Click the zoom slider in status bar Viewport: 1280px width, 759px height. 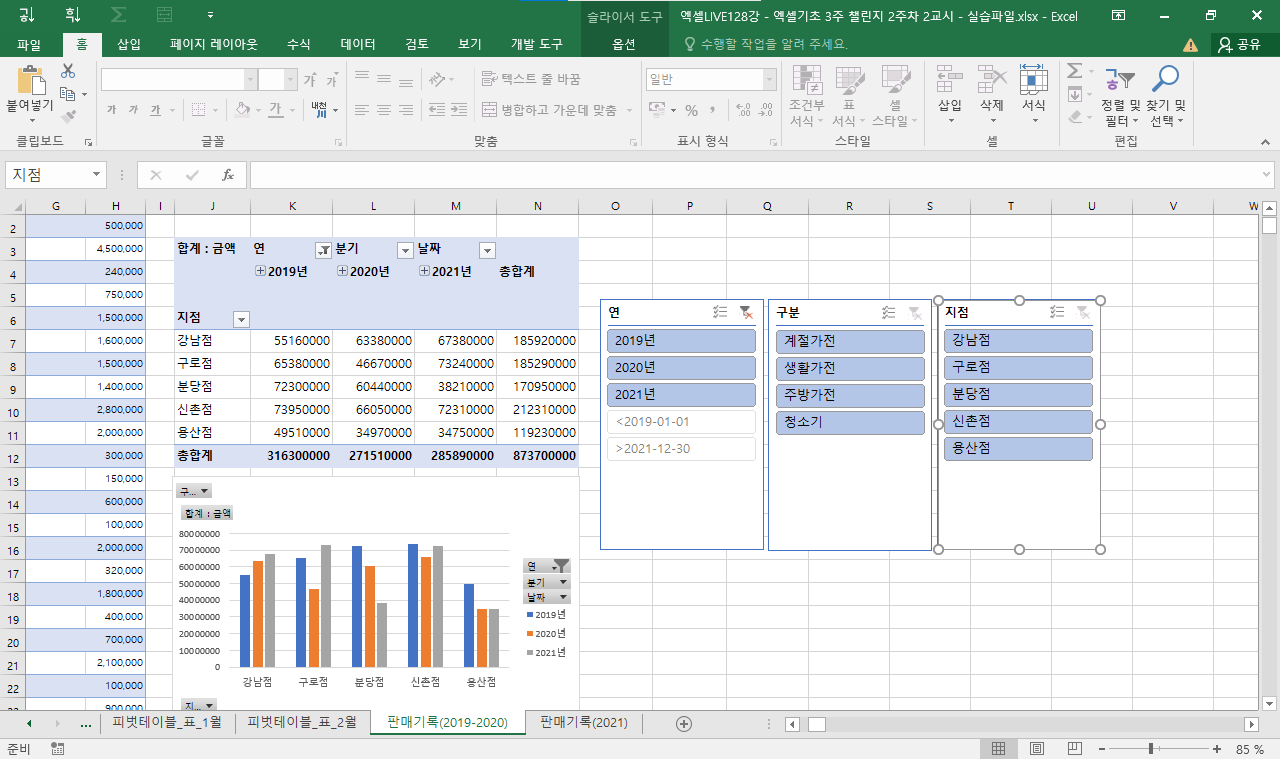coord(1153,749)
